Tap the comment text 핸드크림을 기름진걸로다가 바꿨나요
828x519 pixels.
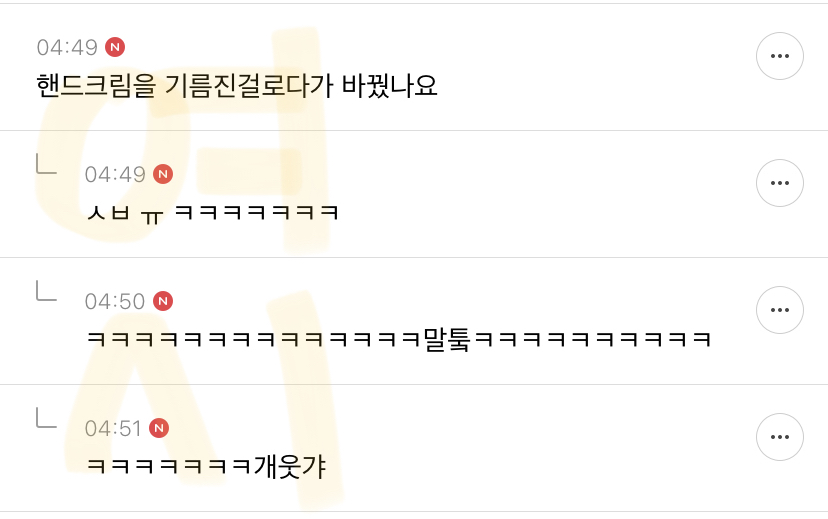[x=237, y=86]
